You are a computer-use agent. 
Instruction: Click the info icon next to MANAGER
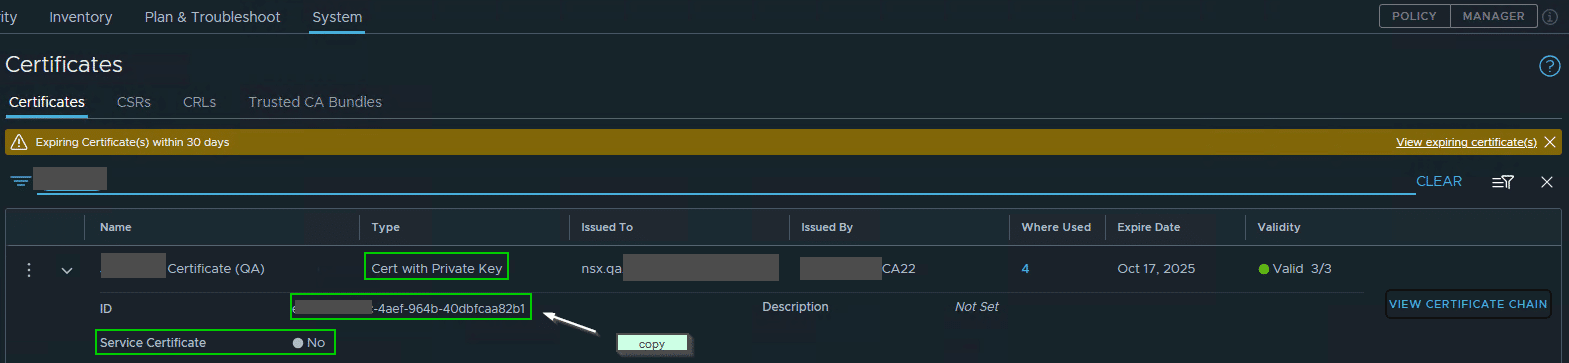(1550, 17)
